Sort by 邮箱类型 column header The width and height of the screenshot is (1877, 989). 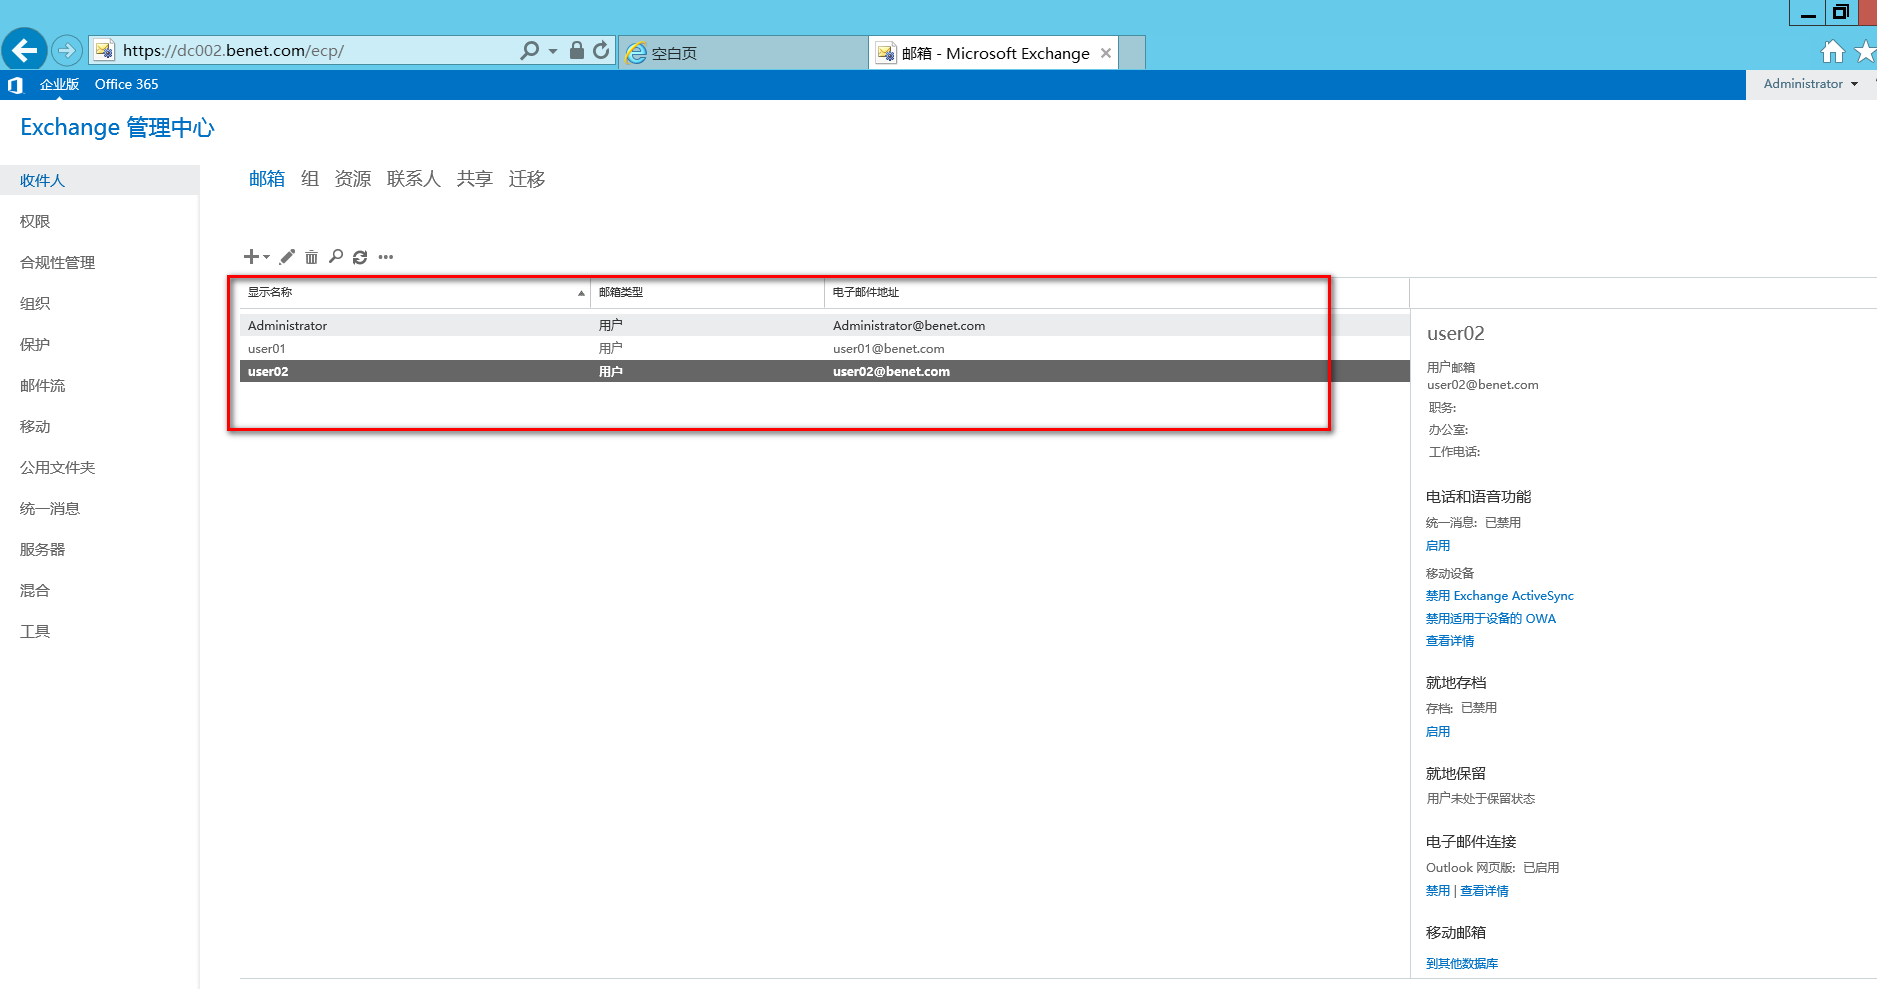[707, 292]
